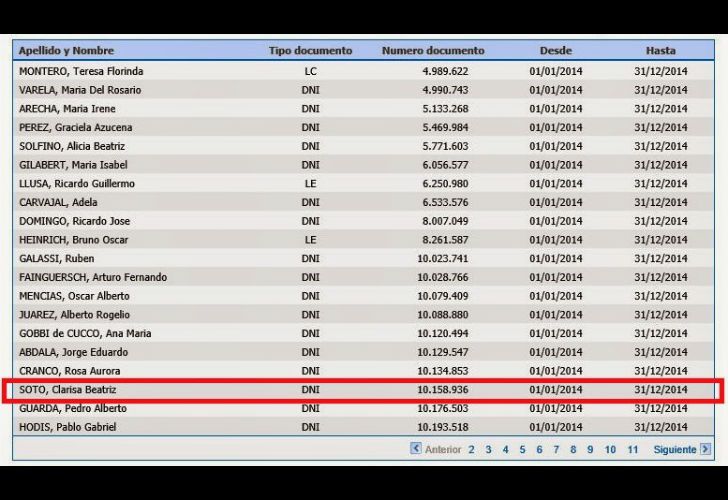This screenshot has height=500, width=728.
Task: Select page 9 in pagination
Action: tap(590, 449)
